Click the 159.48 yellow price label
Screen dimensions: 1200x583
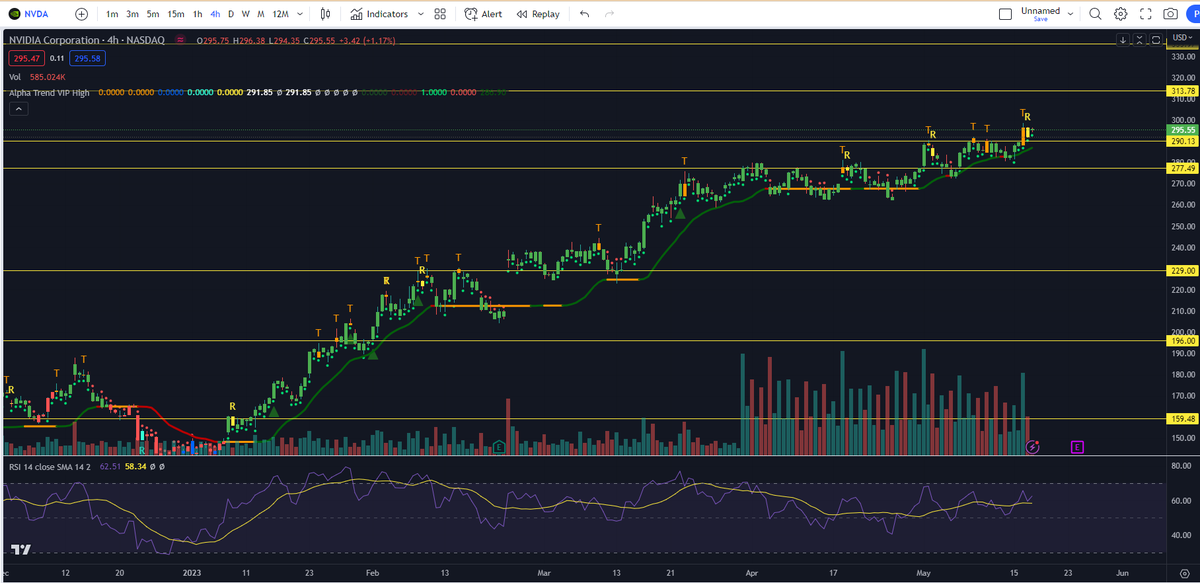[1183, 418]
